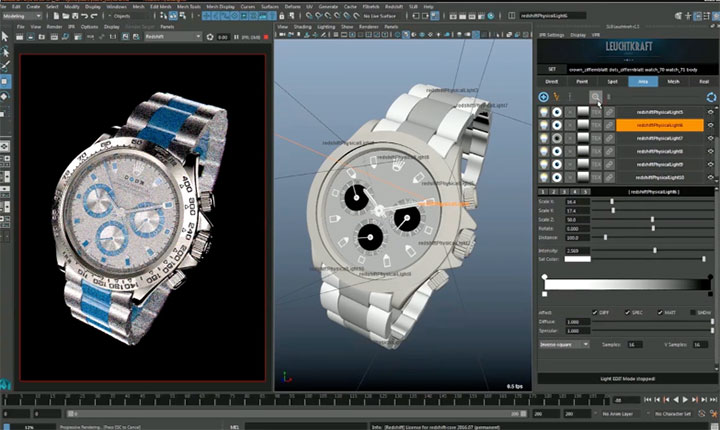This screenshot has width=720, height=430.
Task: Click the link icon for redshiftPhysicalLight5
Action: pyautogui.click(x=609, y=112)
